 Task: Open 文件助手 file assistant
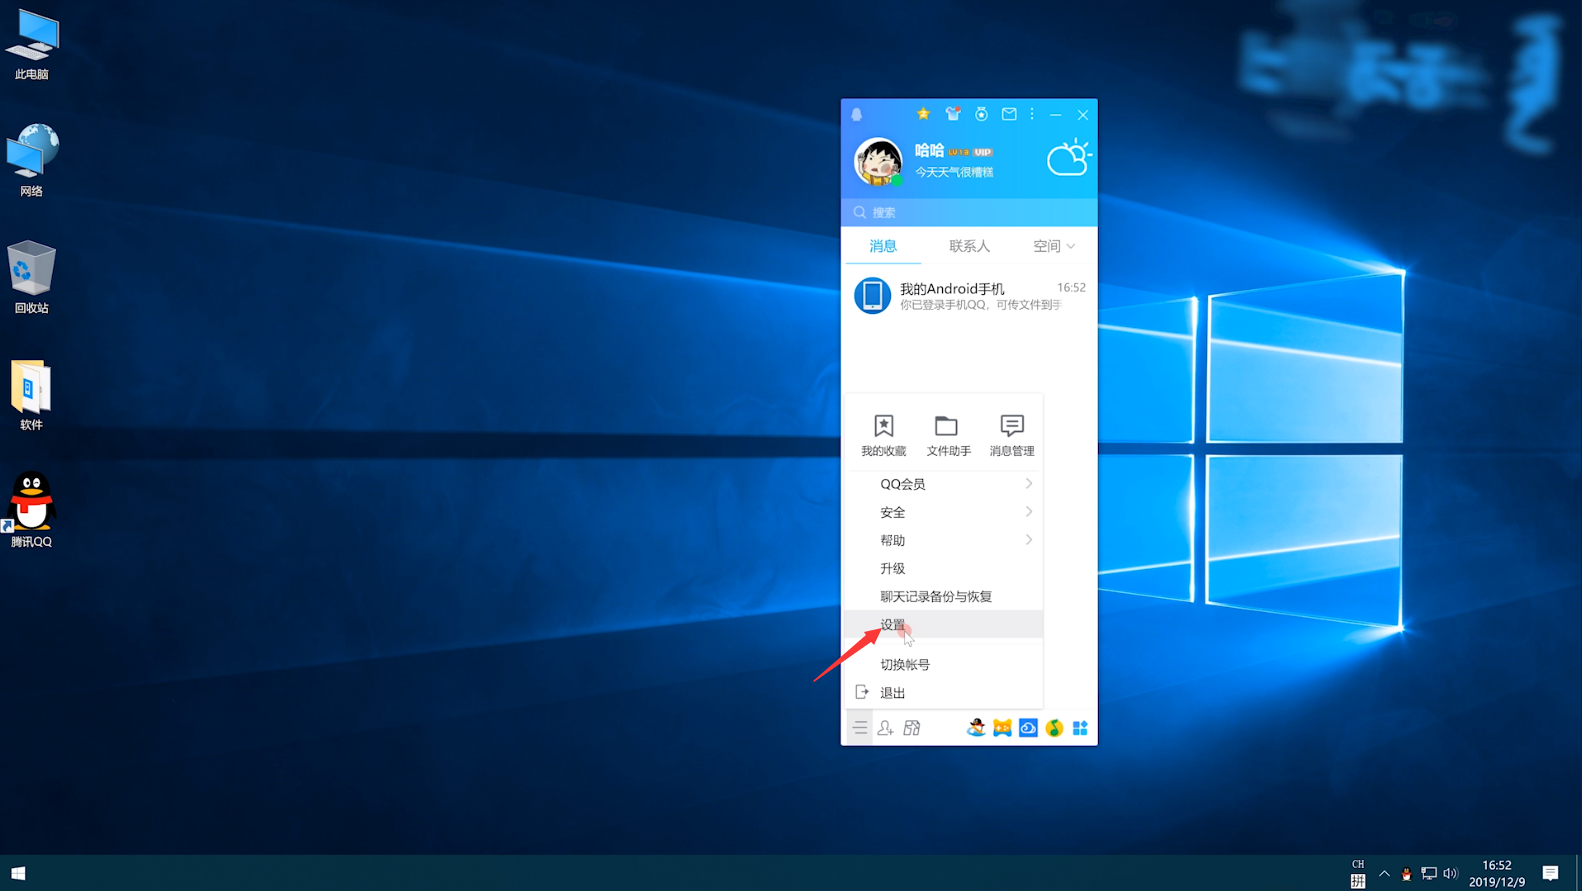948,436
